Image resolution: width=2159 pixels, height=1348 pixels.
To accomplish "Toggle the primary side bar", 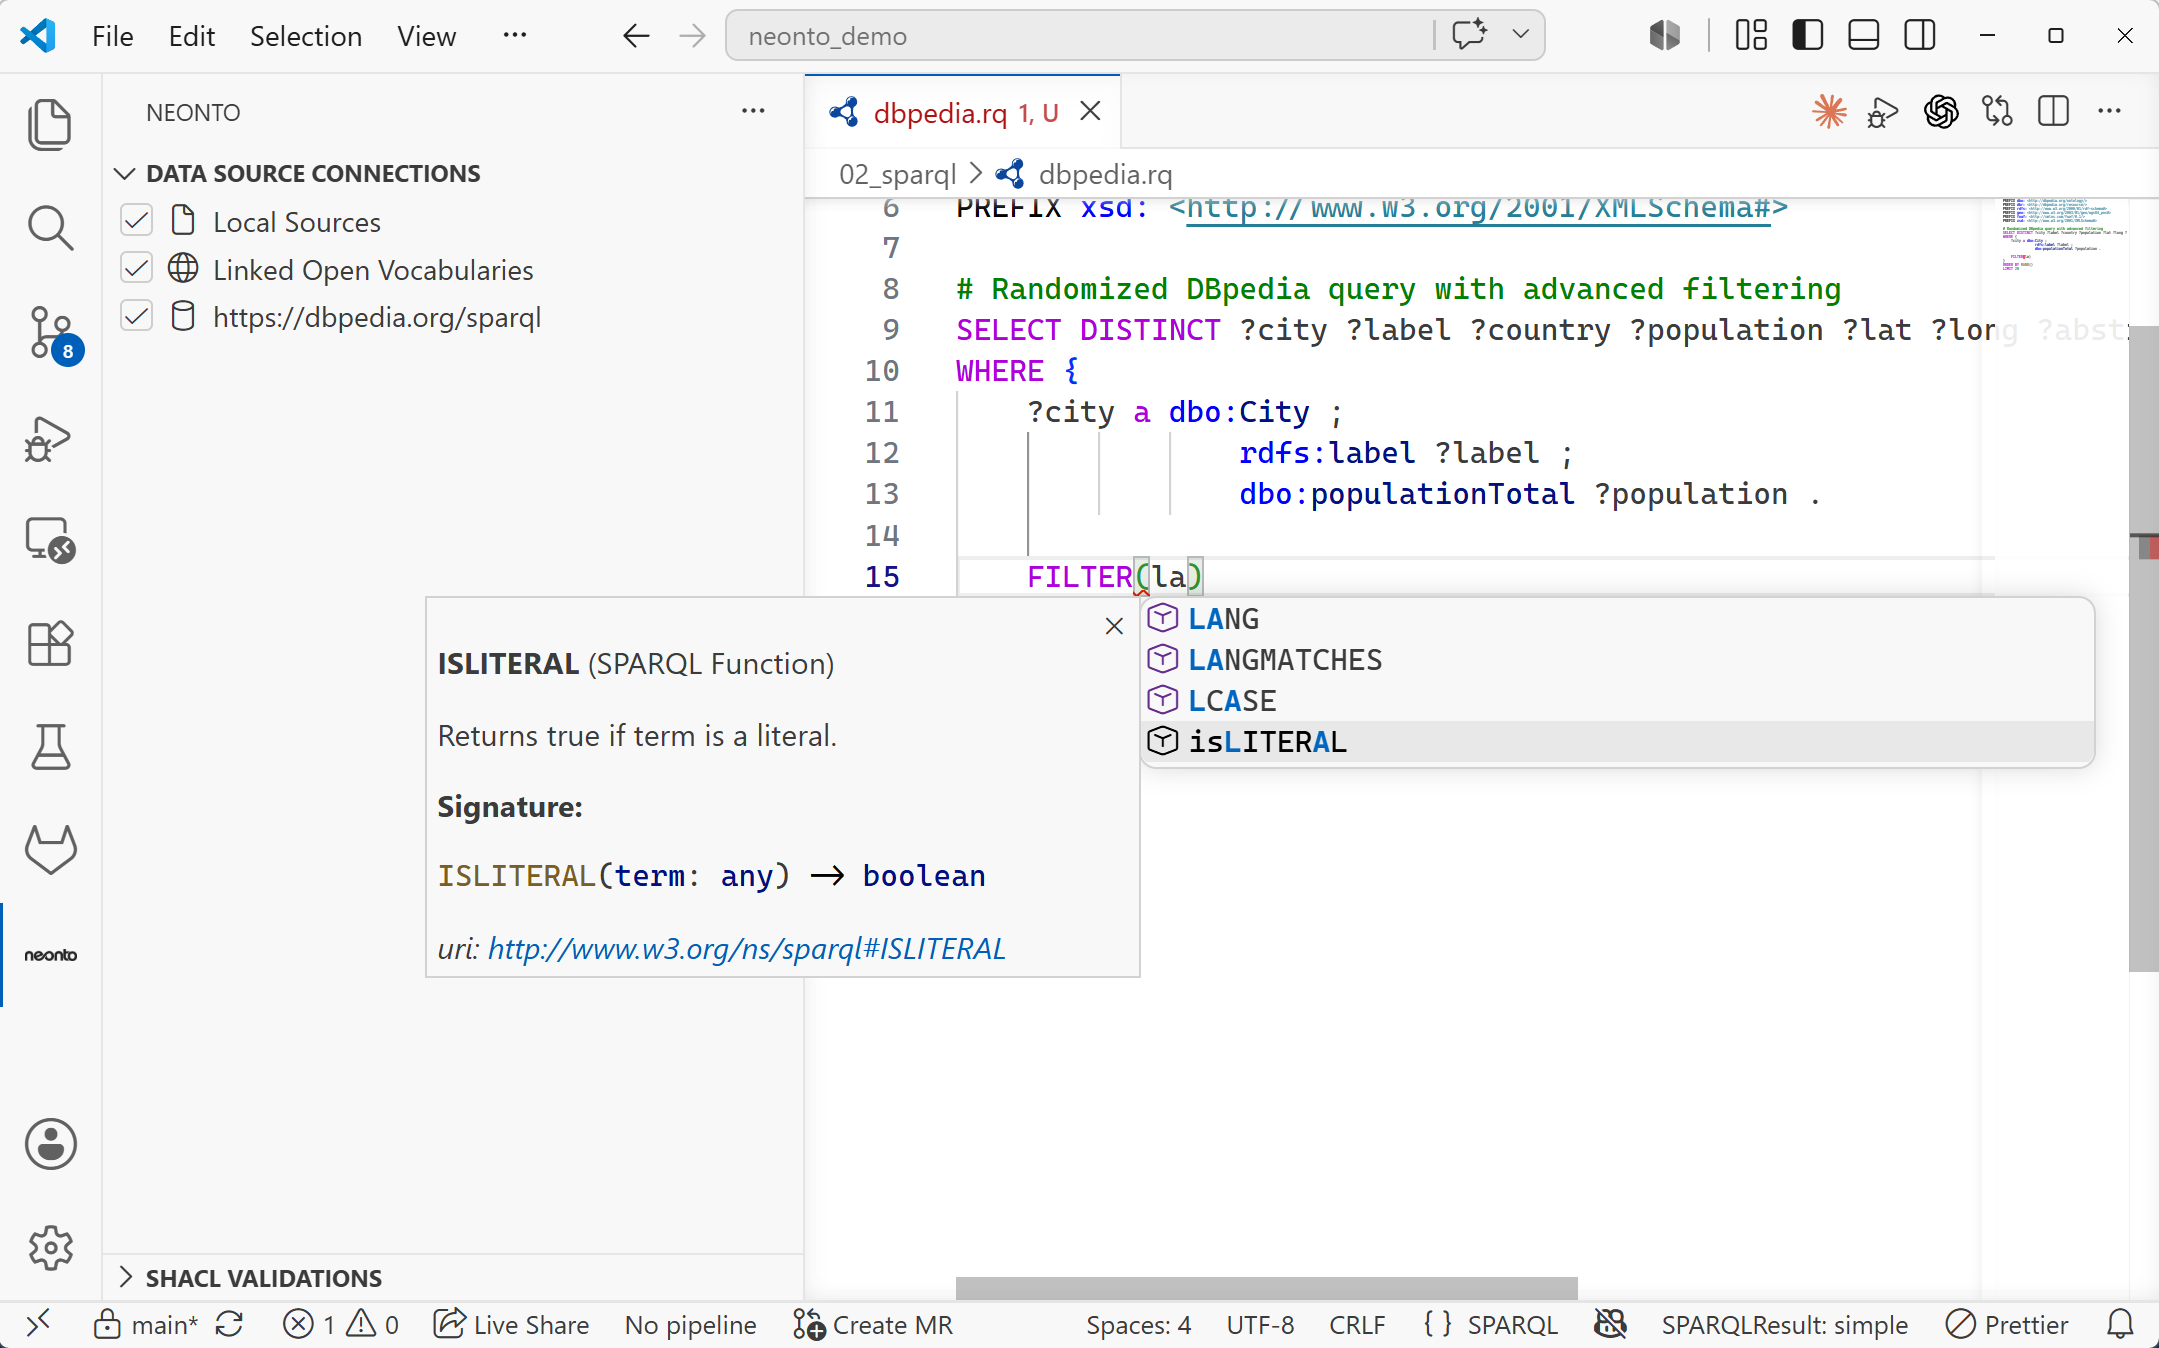I will (1807, 35).
